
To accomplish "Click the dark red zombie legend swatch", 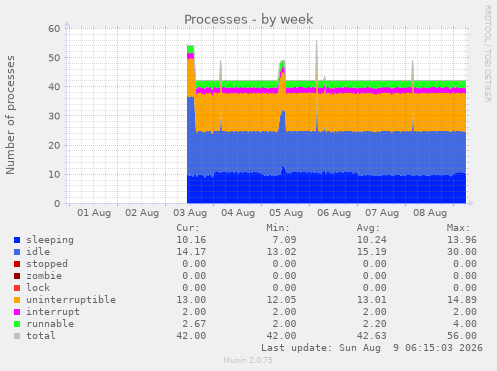I will click(x=17, y=276).
